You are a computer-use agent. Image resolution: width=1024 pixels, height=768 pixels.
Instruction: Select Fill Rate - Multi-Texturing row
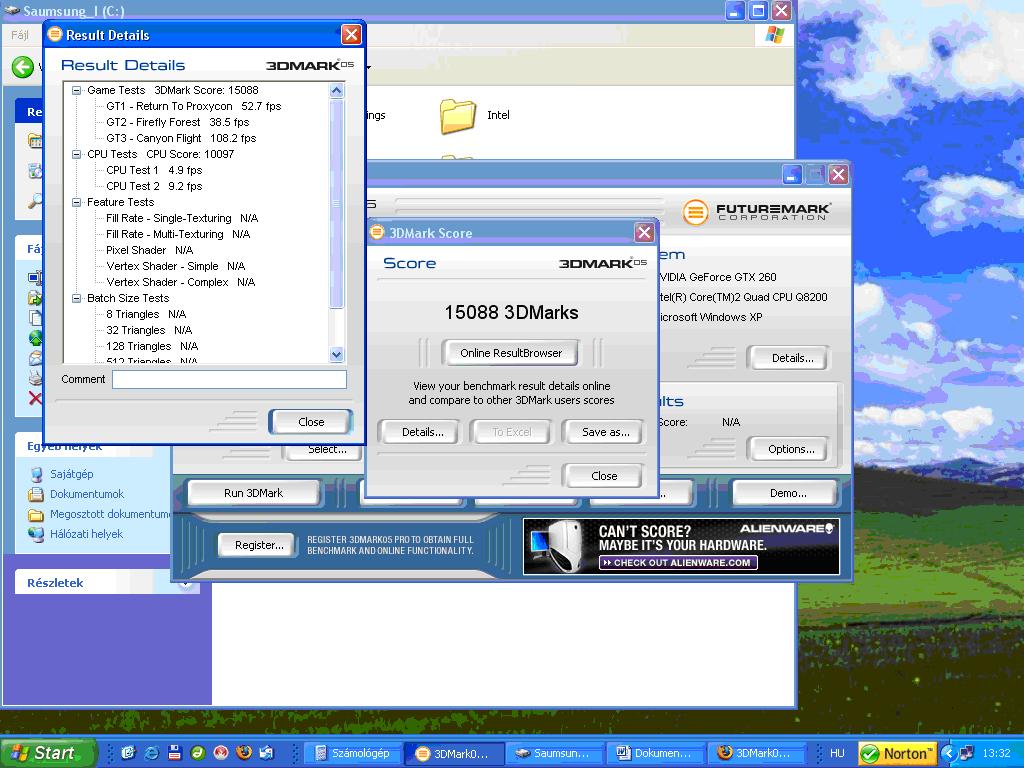tap(178, 234)
